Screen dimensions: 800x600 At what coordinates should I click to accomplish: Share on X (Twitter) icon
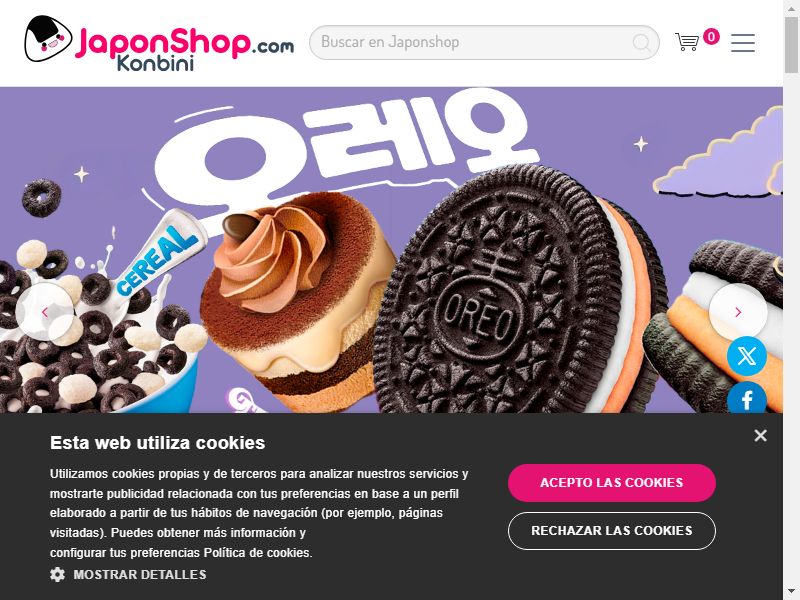(746, 356)
